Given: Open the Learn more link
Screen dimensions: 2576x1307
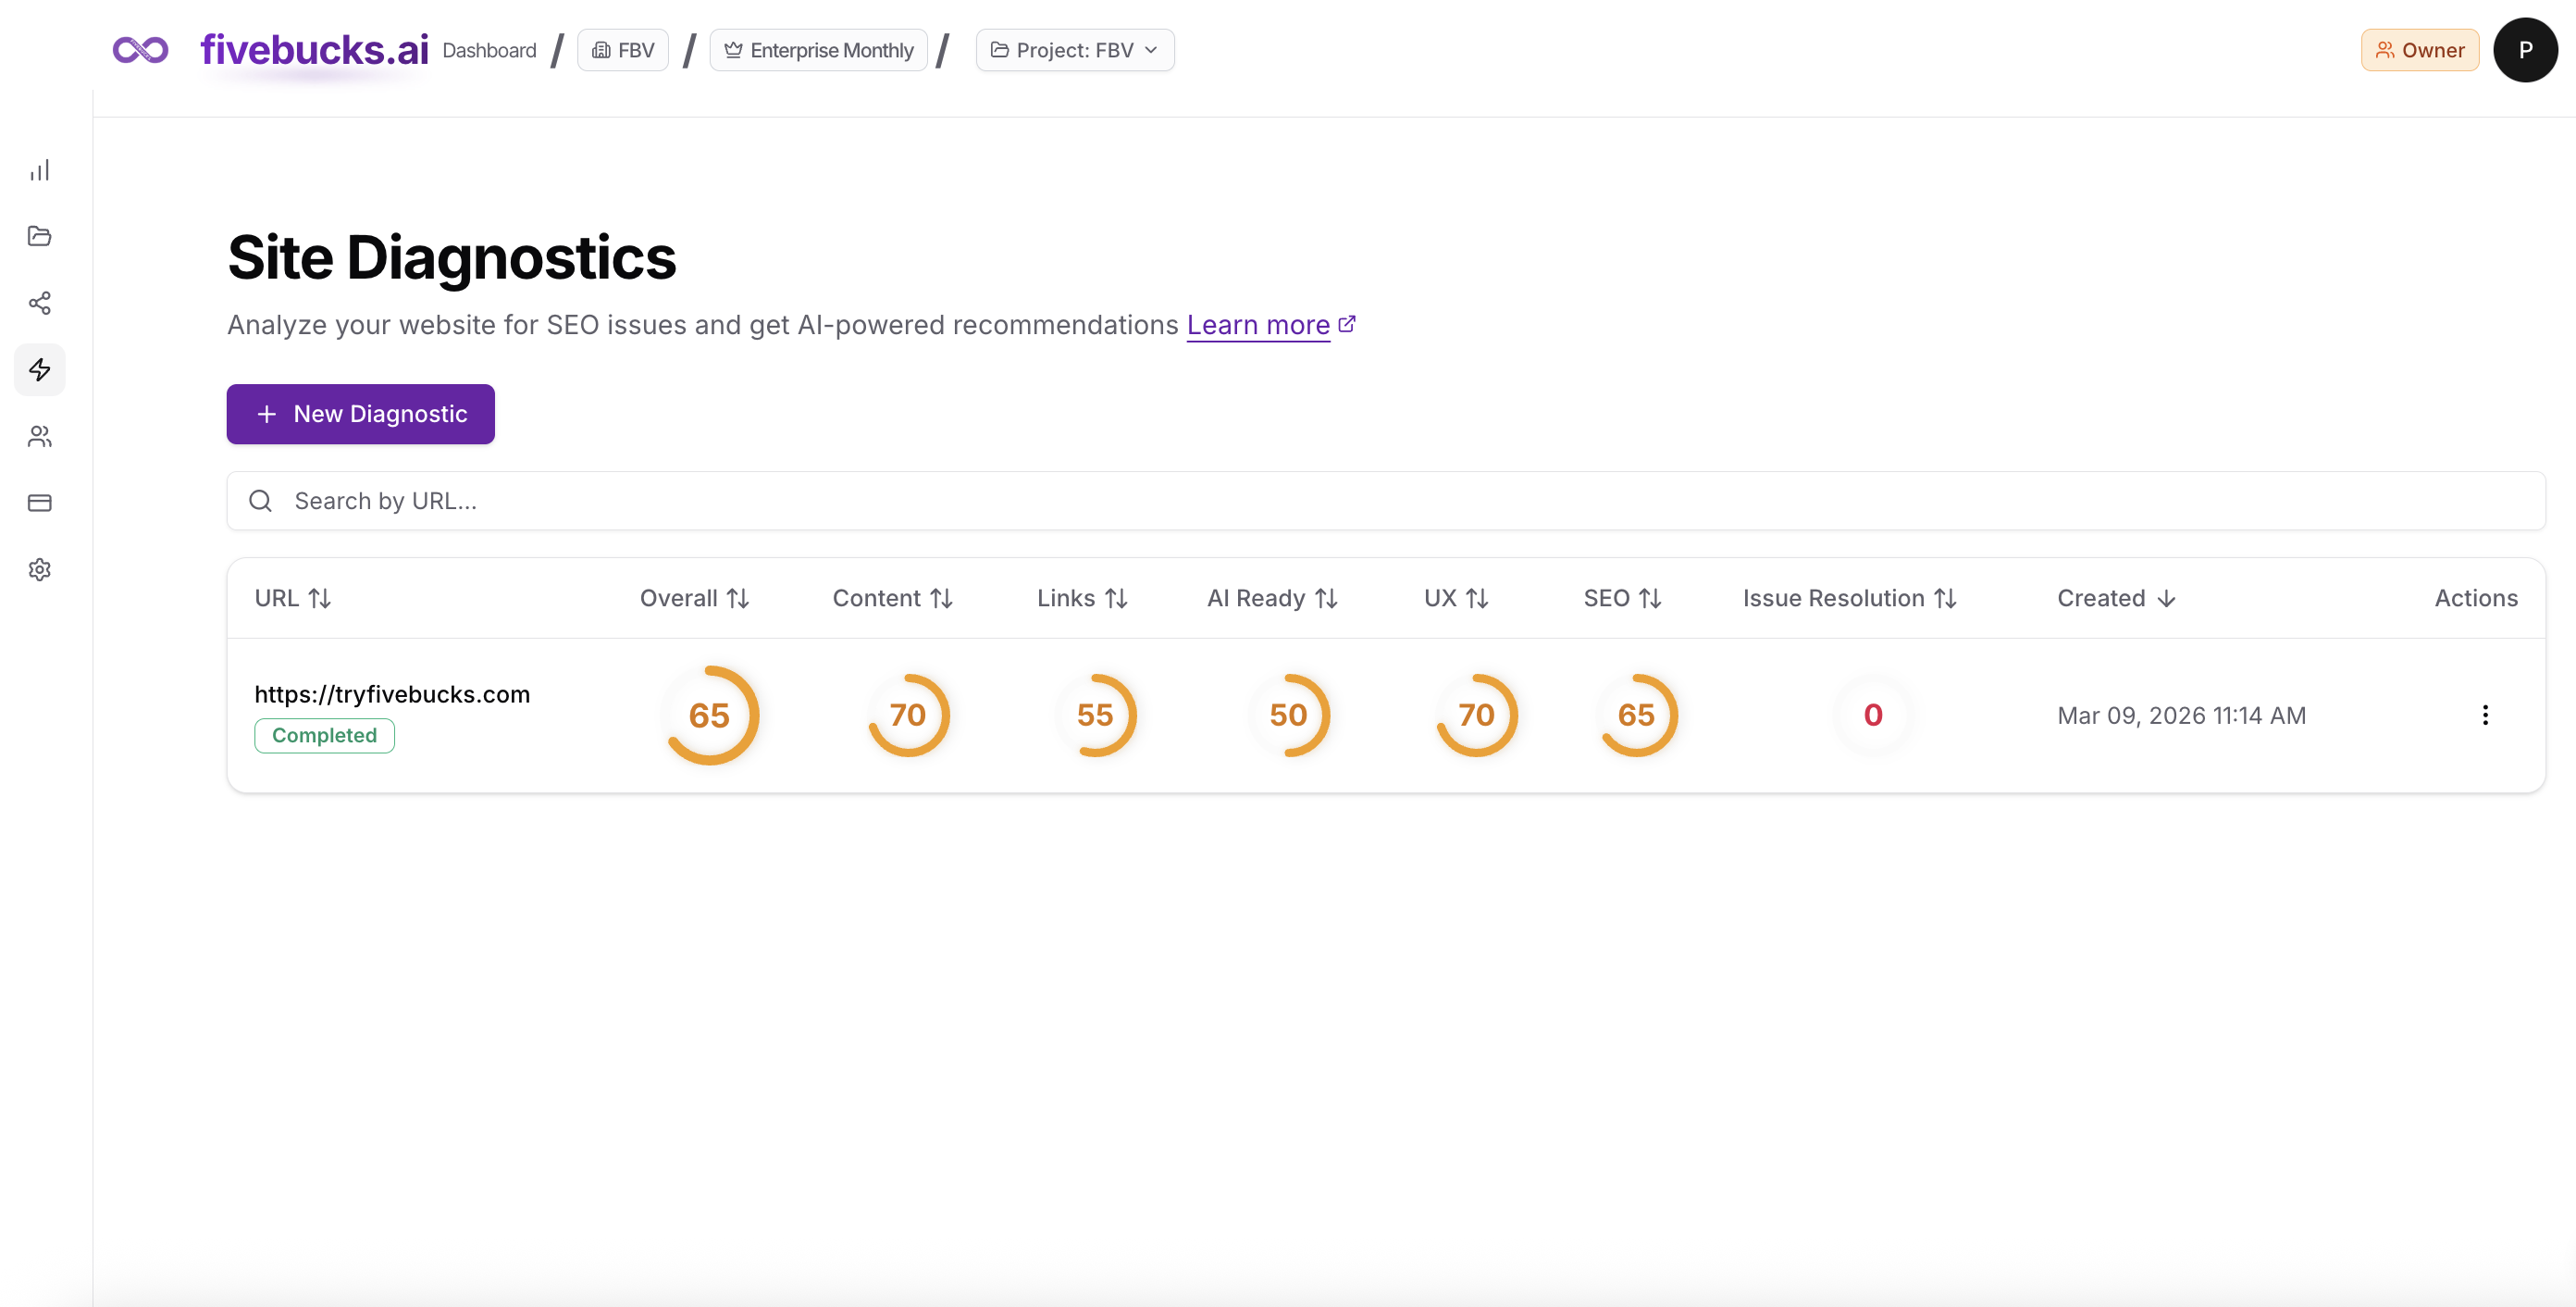Looking at the screenshot, I should coord(1258,325).
